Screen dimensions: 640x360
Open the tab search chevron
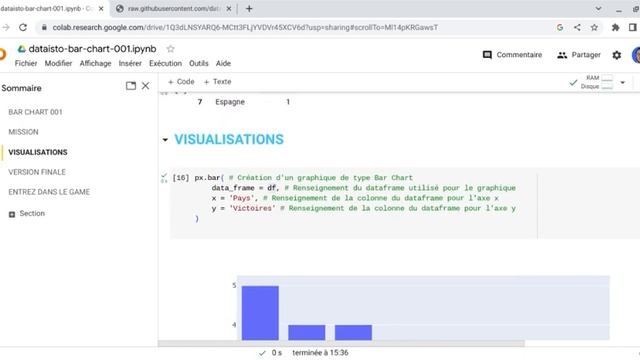pyautogui.click(x=598, y=9)
